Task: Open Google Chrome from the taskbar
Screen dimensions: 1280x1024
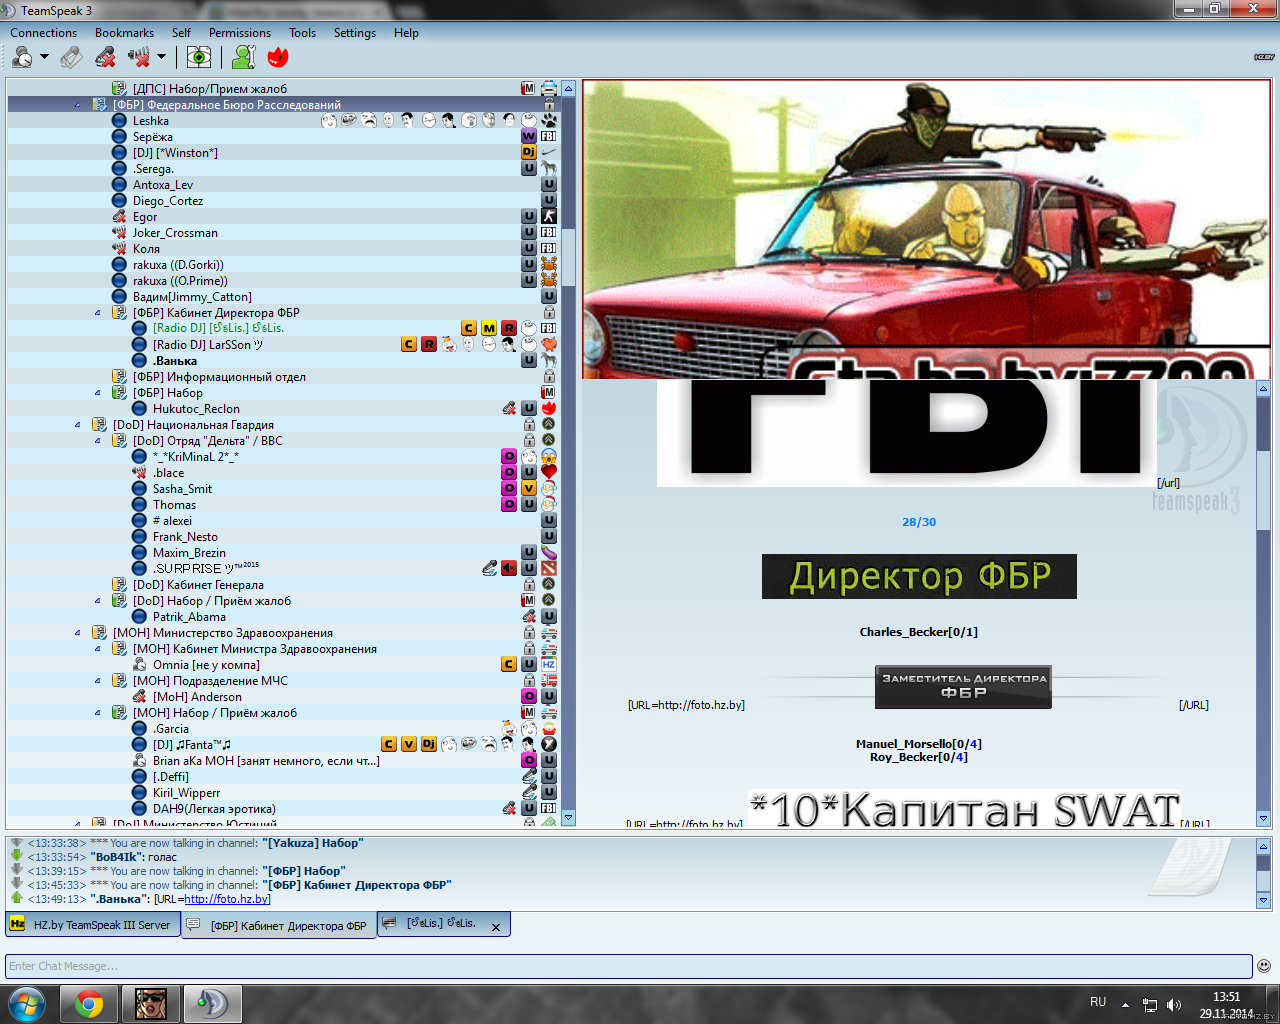Action: coord(89,1004)
